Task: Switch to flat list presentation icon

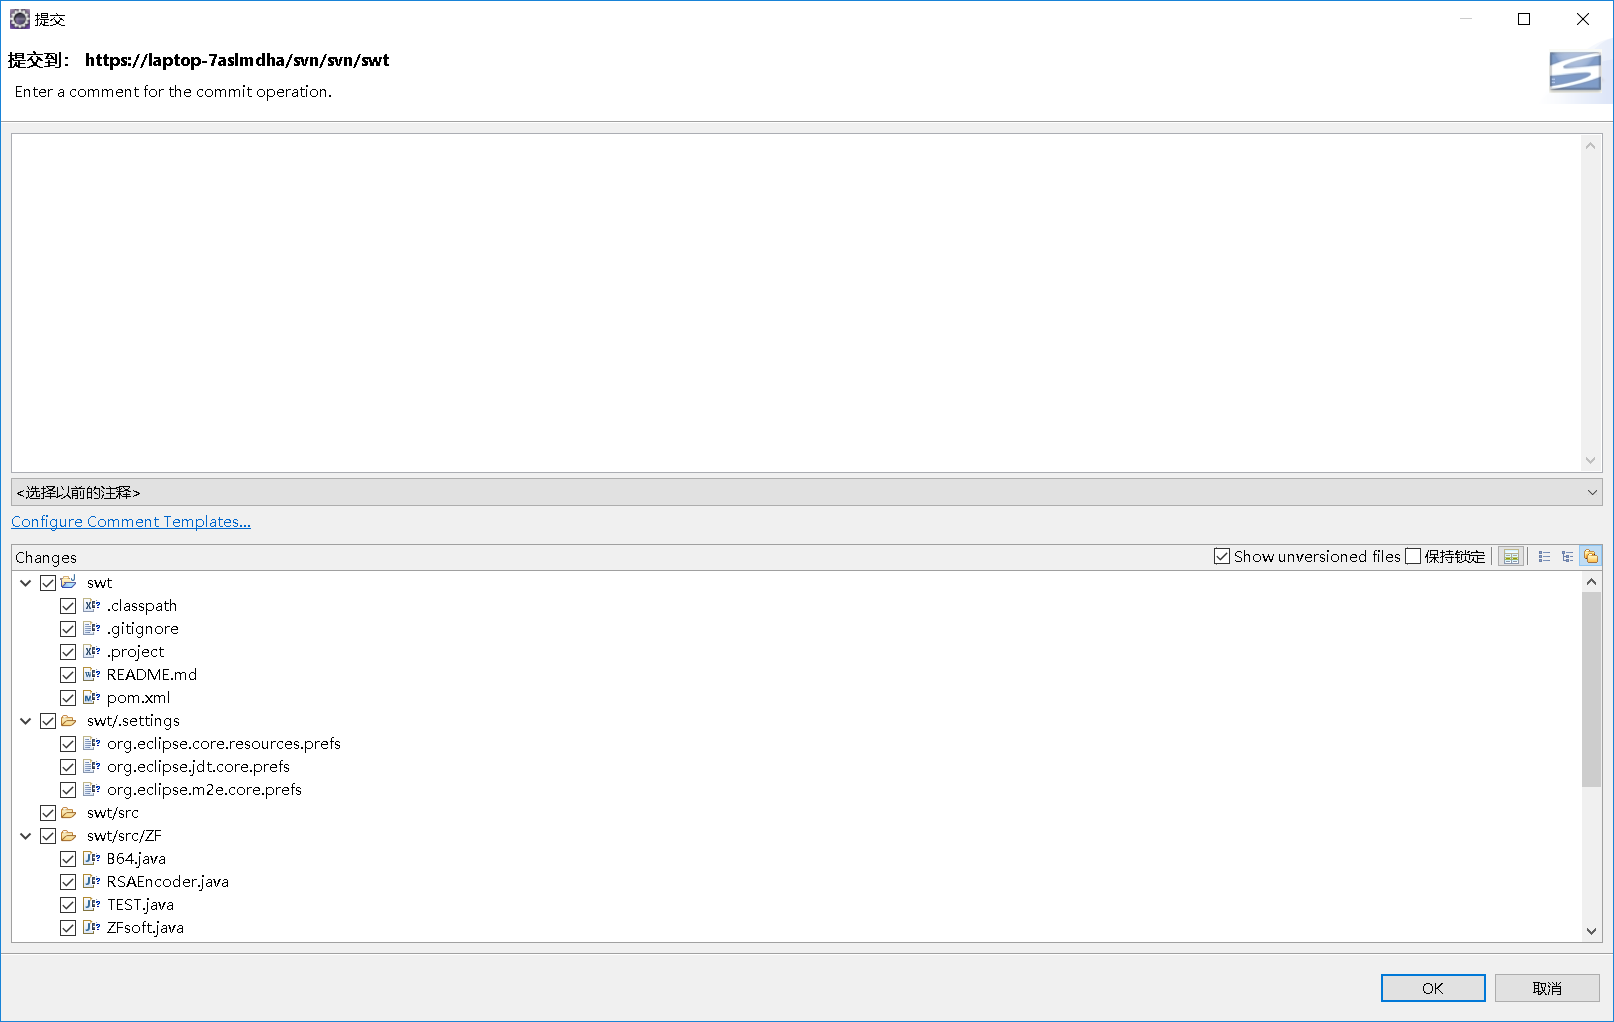Action: (1544, 556)
